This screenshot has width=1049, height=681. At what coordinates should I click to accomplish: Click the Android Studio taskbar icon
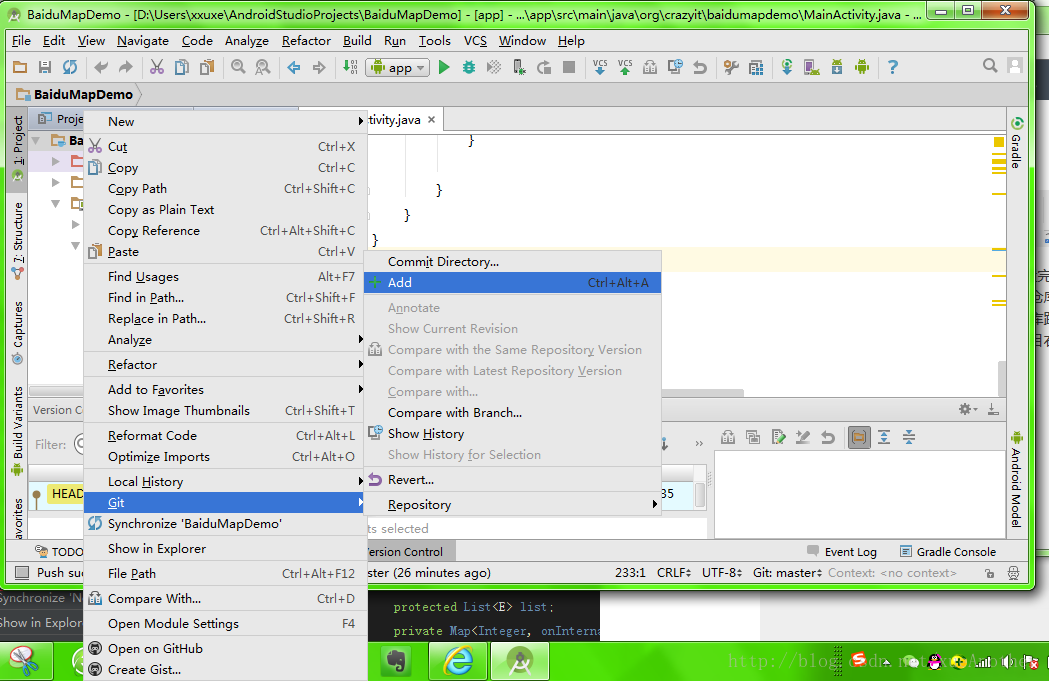[520, 662]
